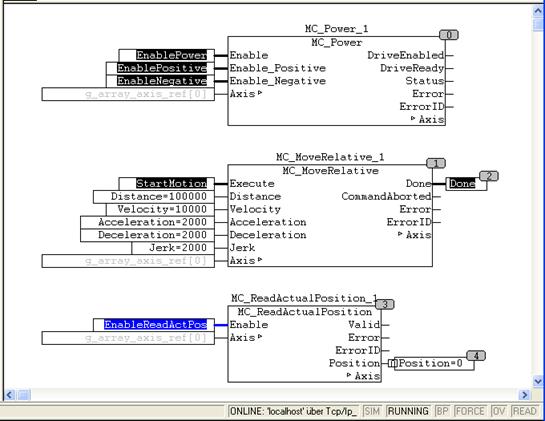
Task: Click the SIM status bar indicator
Action: [372, 412]
